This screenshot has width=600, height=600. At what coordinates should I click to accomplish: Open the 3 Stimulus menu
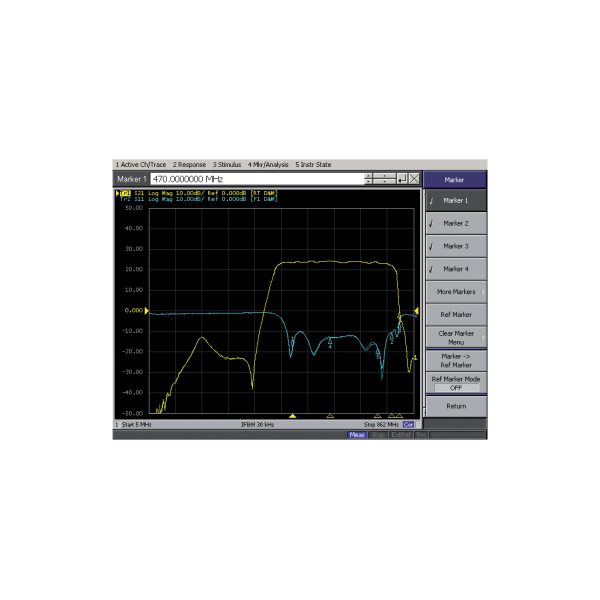(227, 165)
